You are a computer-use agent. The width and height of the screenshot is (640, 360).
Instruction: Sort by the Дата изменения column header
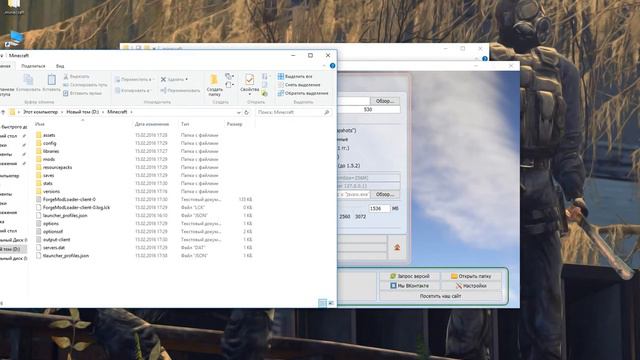tap(152, 124)
